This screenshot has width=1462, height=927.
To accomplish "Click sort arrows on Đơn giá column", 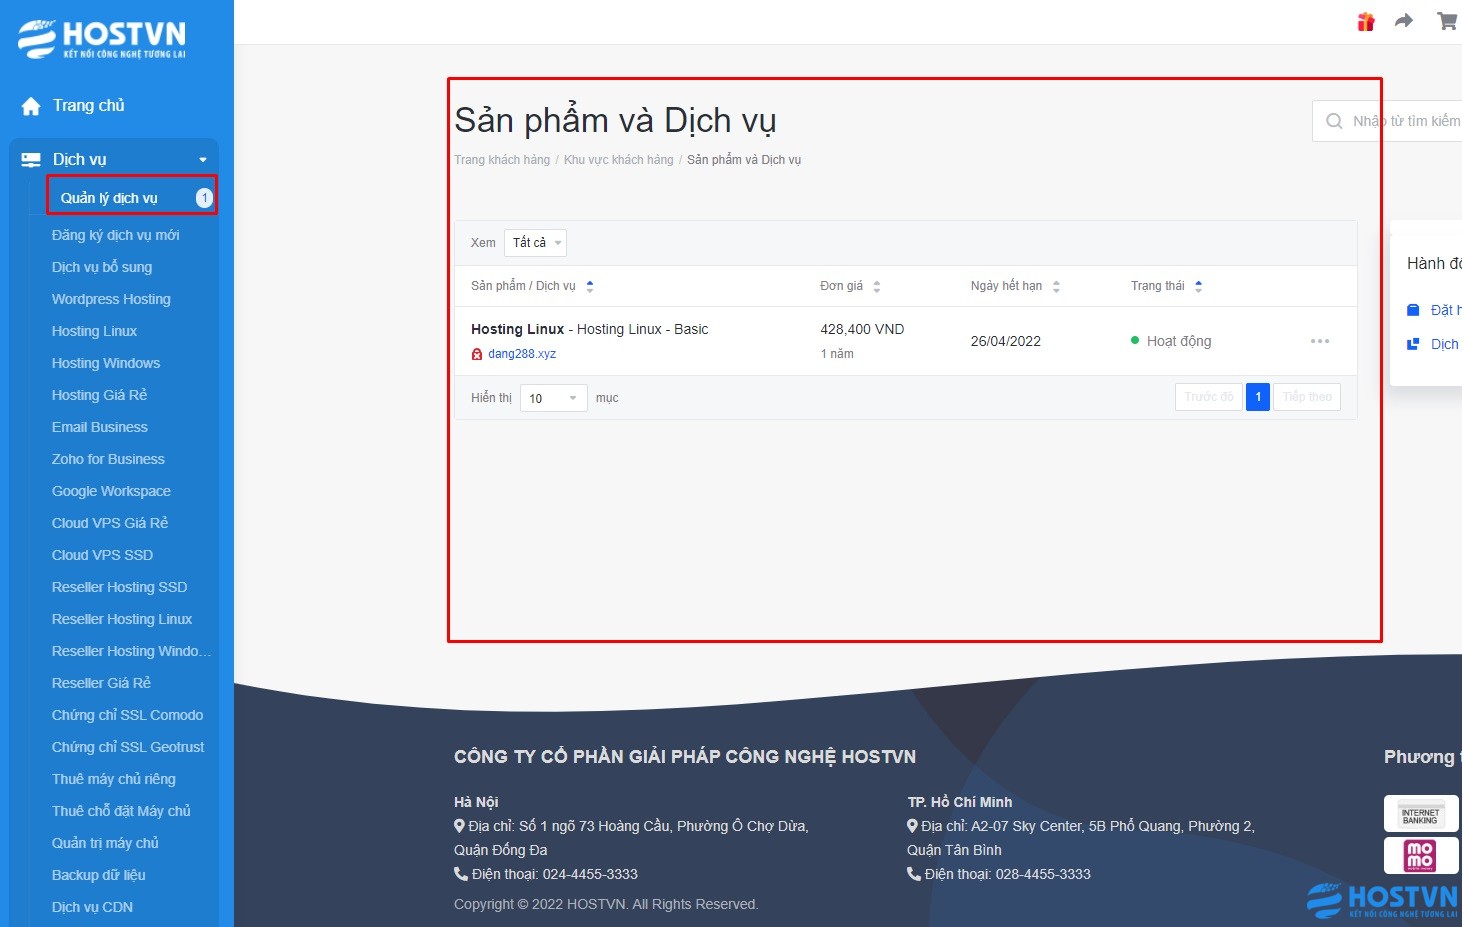I will coord(877,286).
